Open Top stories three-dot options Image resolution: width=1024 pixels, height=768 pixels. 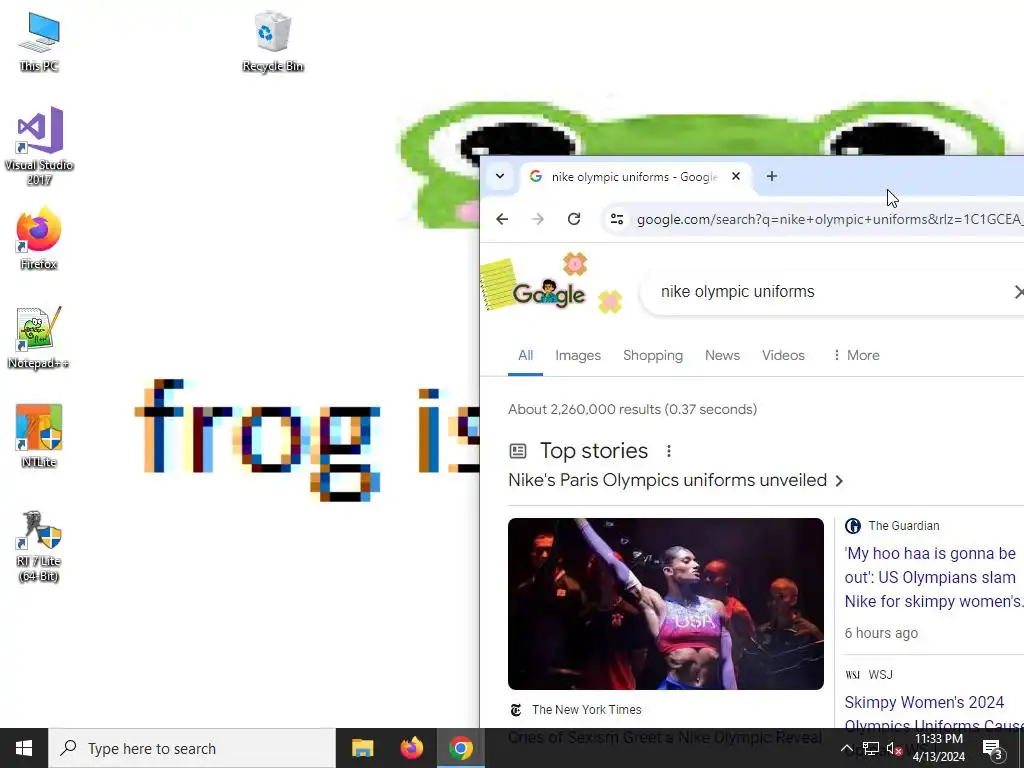668,451
